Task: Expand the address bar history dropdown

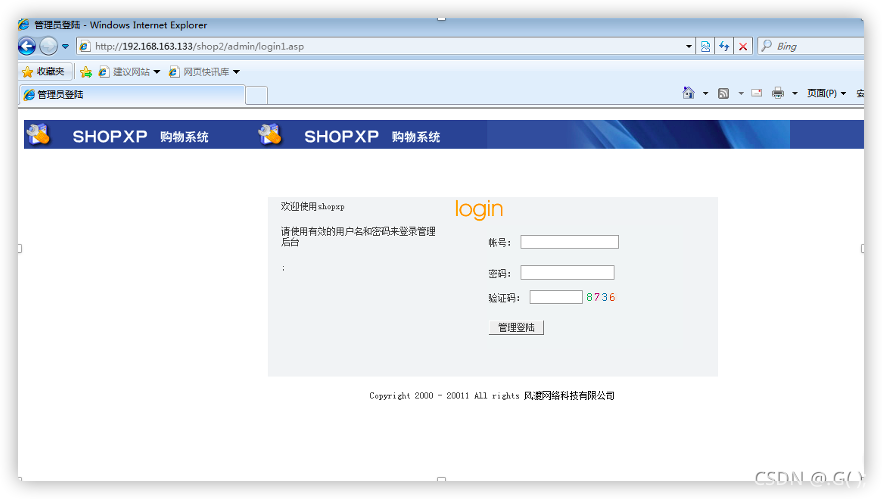Action: (689, 46)
